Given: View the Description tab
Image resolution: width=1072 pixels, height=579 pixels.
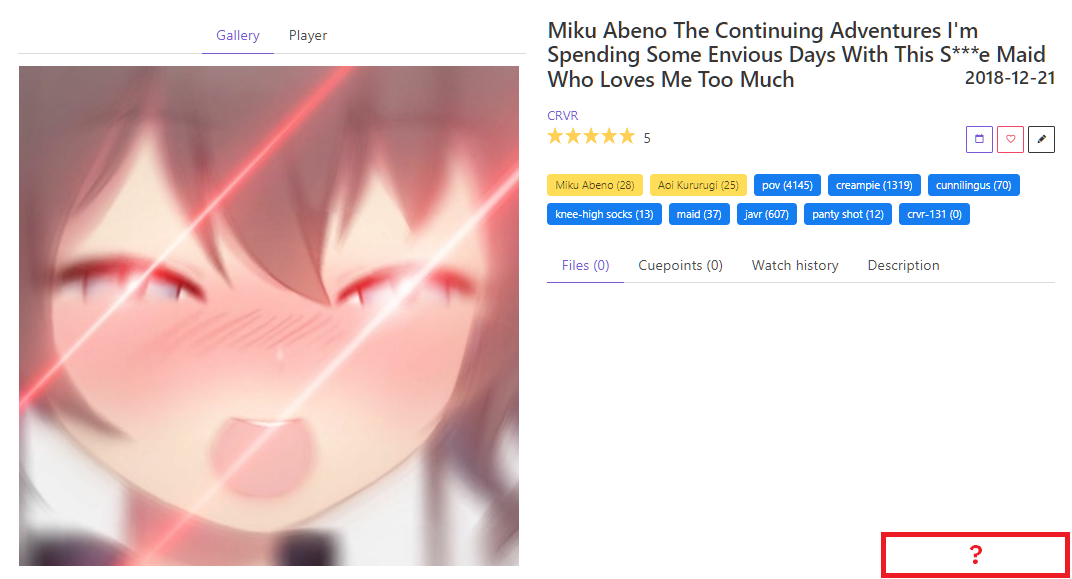Looking at the screenshot, I should coord(903,265).
